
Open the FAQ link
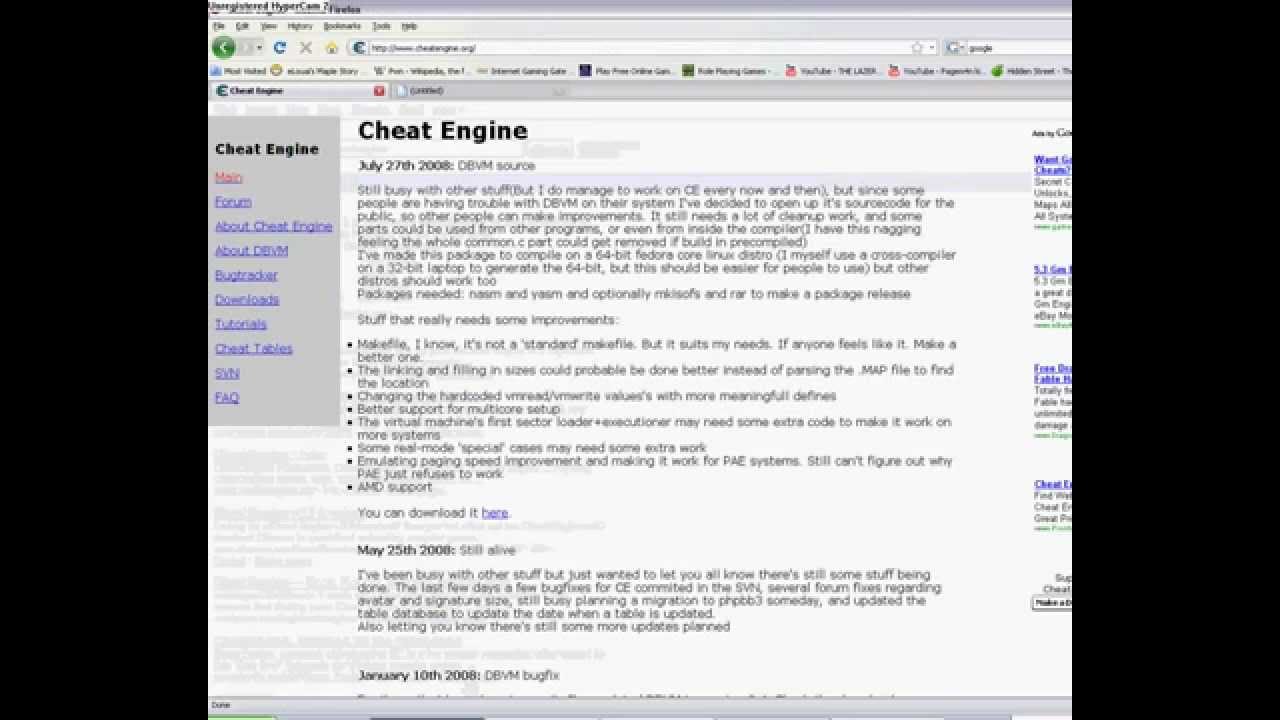pos(227,398)
